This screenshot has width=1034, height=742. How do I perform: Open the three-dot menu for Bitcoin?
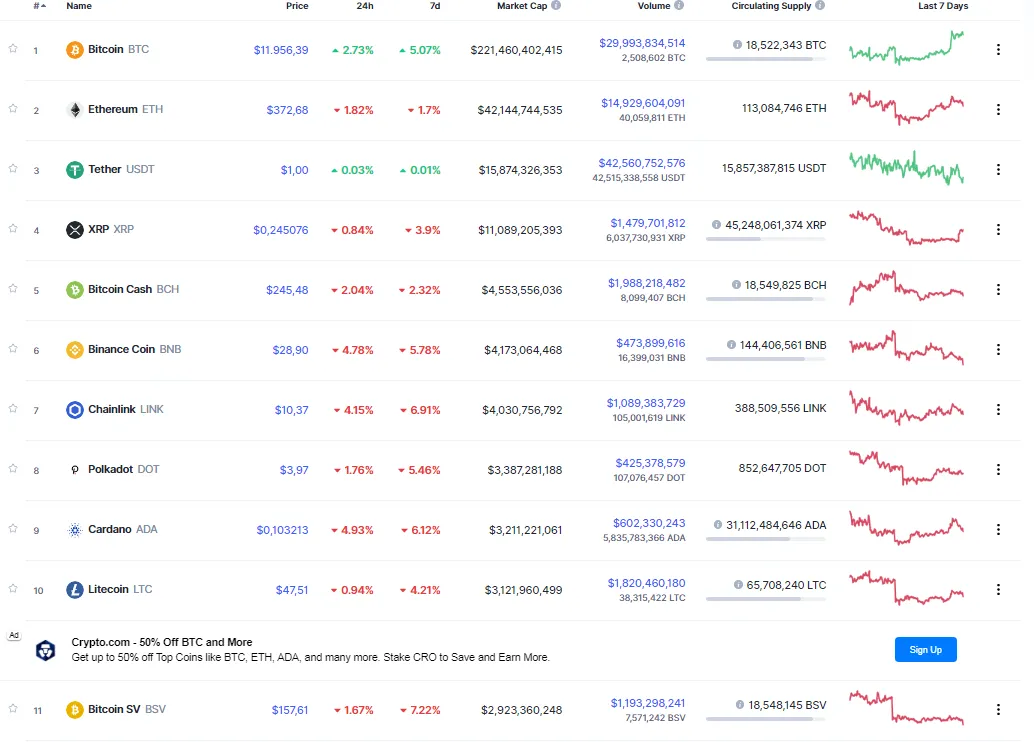click(x=998, y=49)
